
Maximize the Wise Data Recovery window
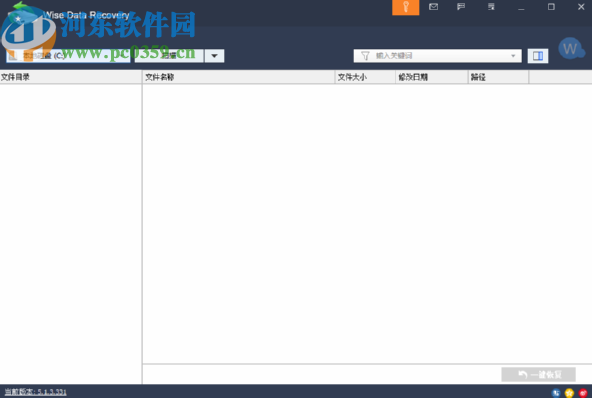point(551,7)
